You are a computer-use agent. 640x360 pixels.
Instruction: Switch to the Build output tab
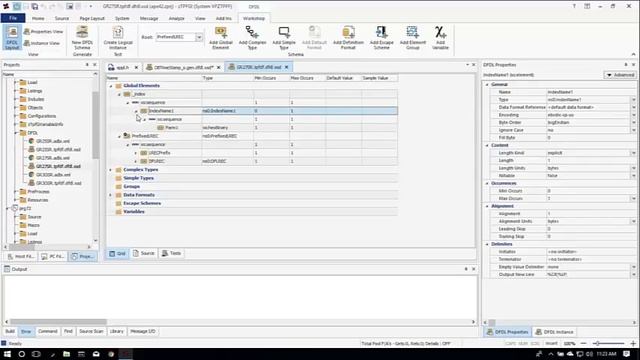(10, 331)
